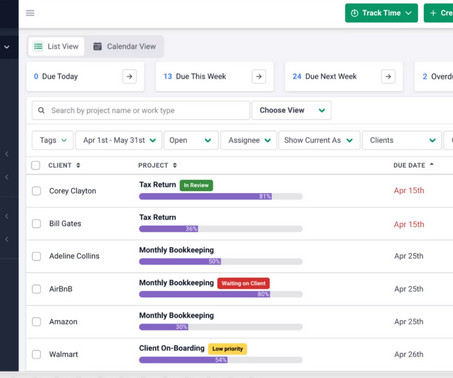The height and width of the screenshot is (378, 453).
Task: Check the Adeline Collins row checkbox
Action: coord(36,256)
